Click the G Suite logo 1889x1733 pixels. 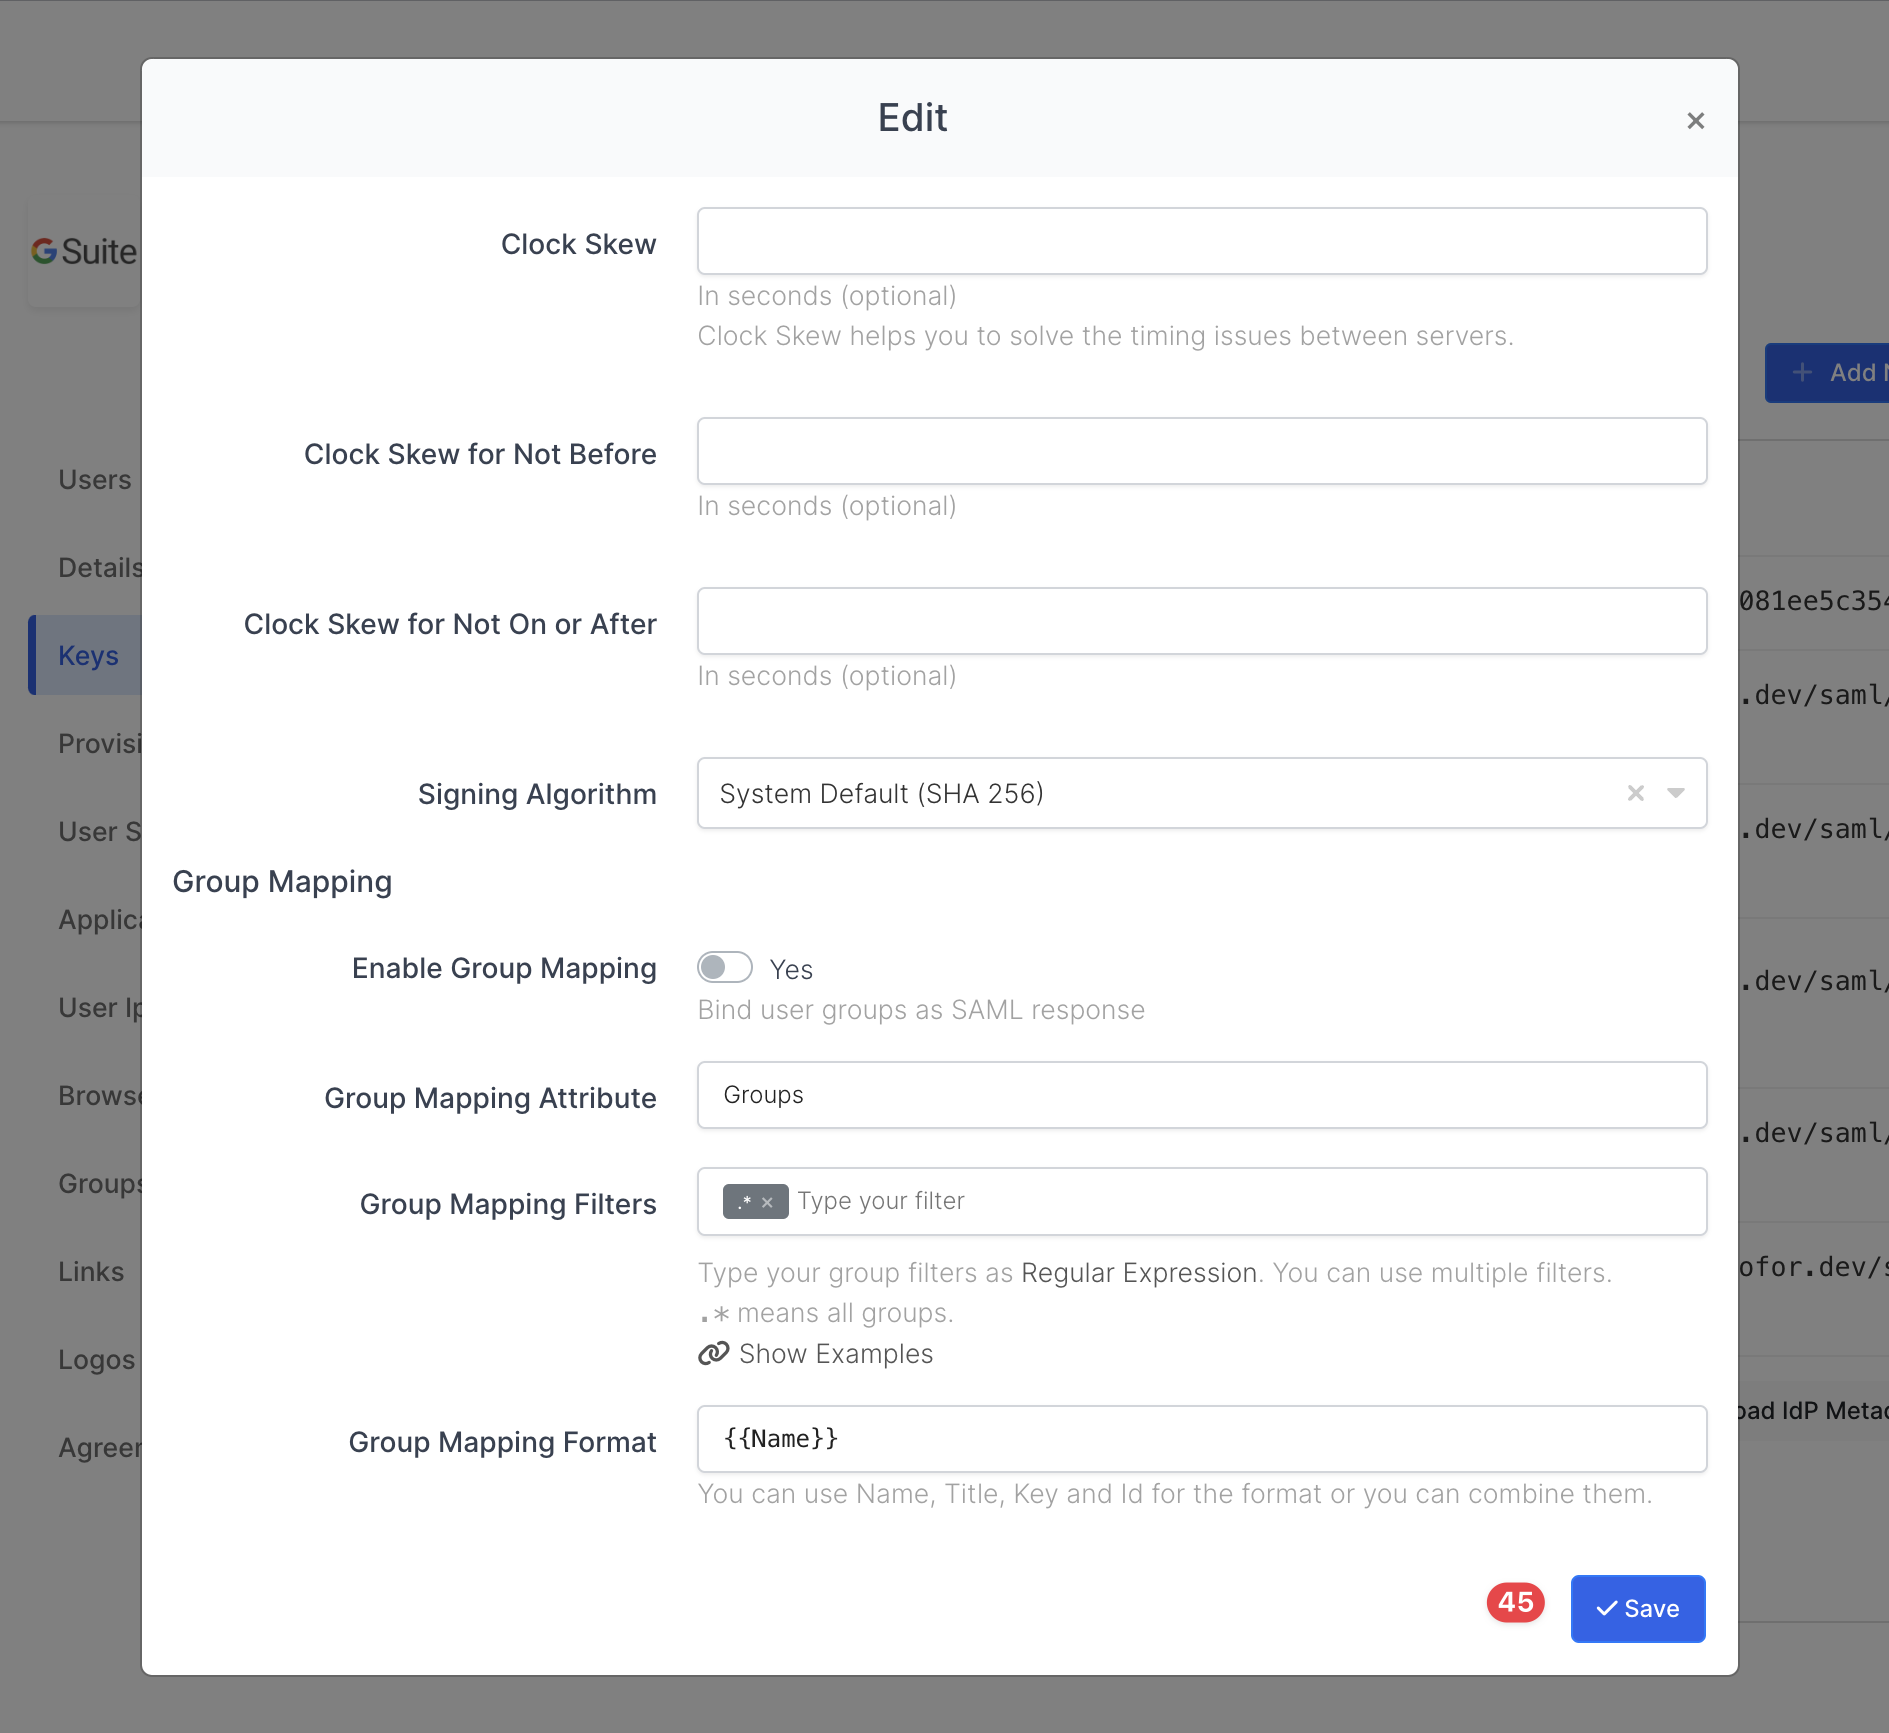[x=84, y=252]
